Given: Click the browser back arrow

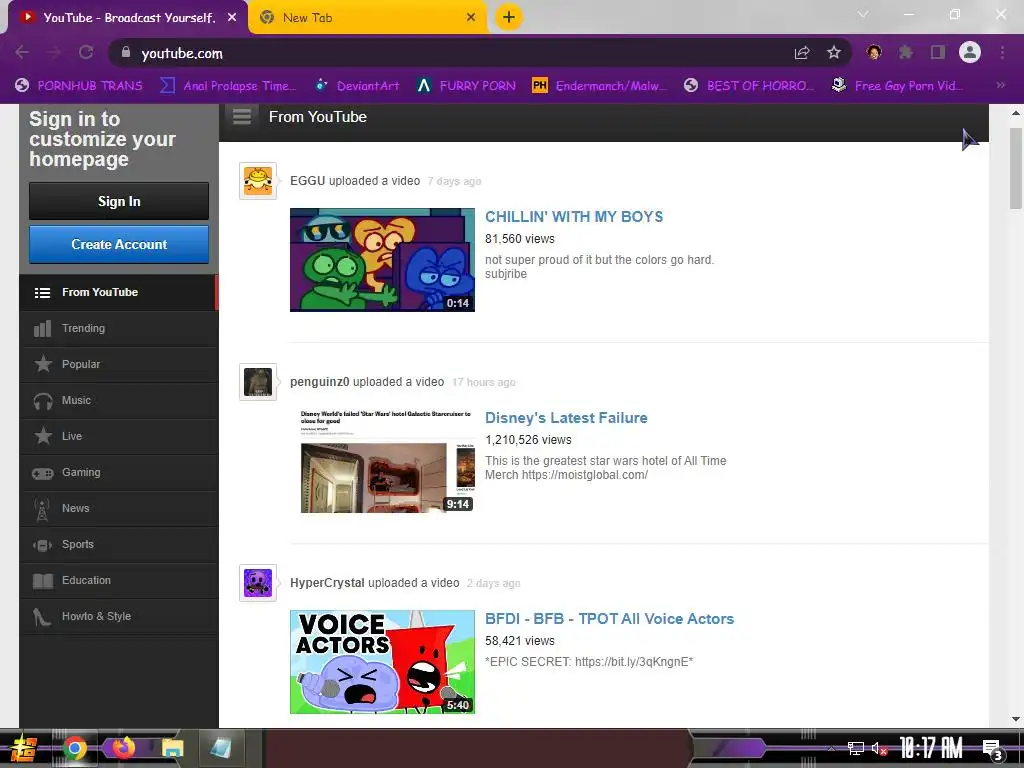Looking at the screenshot, I should pos(22,52).
